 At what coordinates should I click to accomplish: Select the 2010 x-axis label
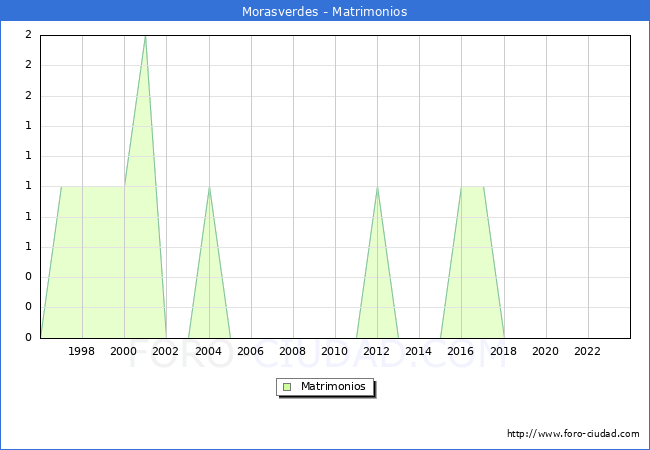tap(334, 351)
